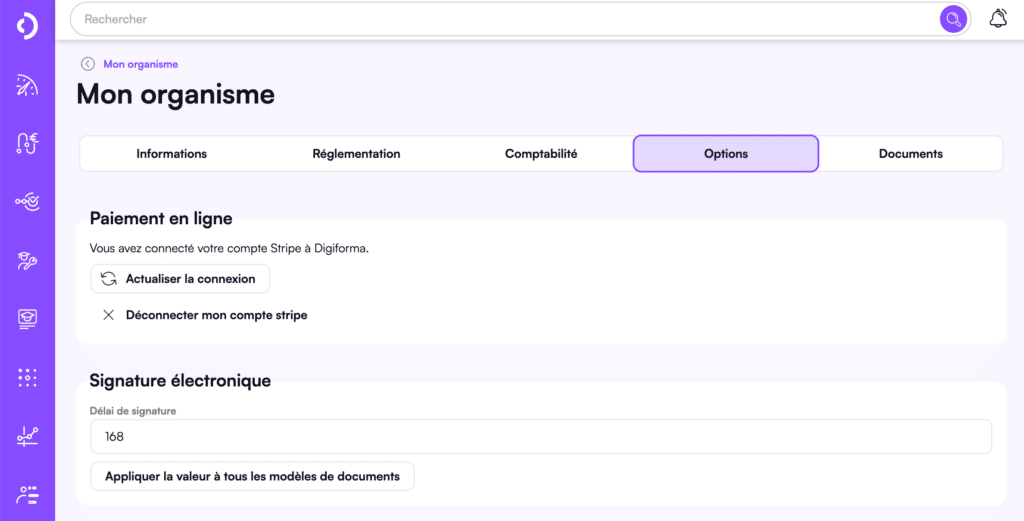Open the list settings icon at sidebar bottom
The image size is (1024, 521).
[x=27, y=495]
